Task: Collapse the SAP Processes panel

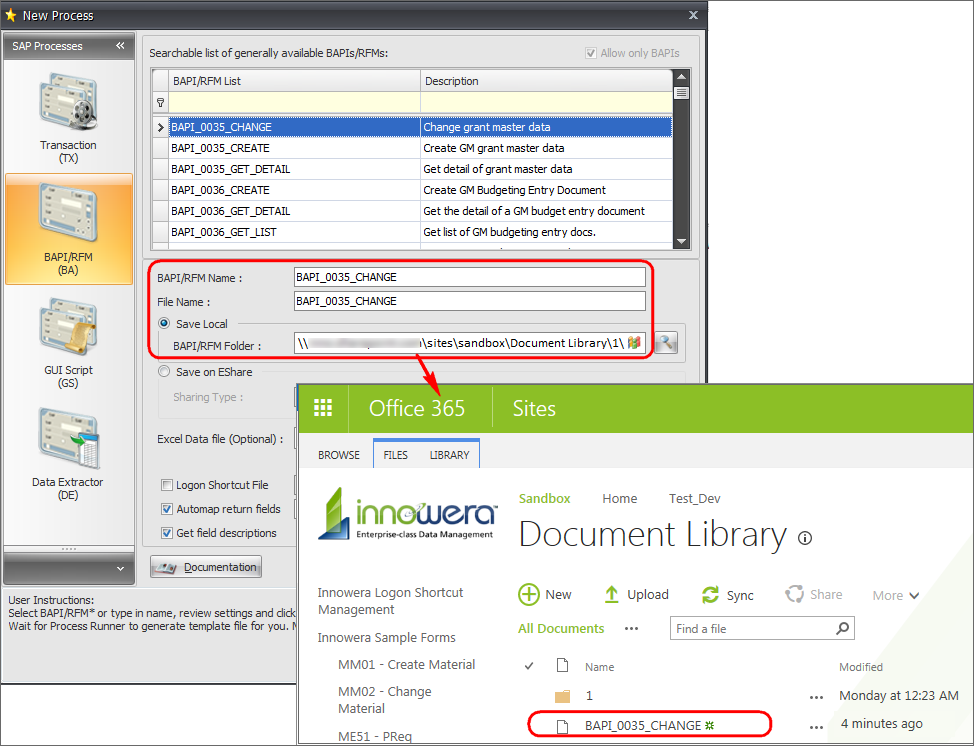Action: click(x=120, y=46)
